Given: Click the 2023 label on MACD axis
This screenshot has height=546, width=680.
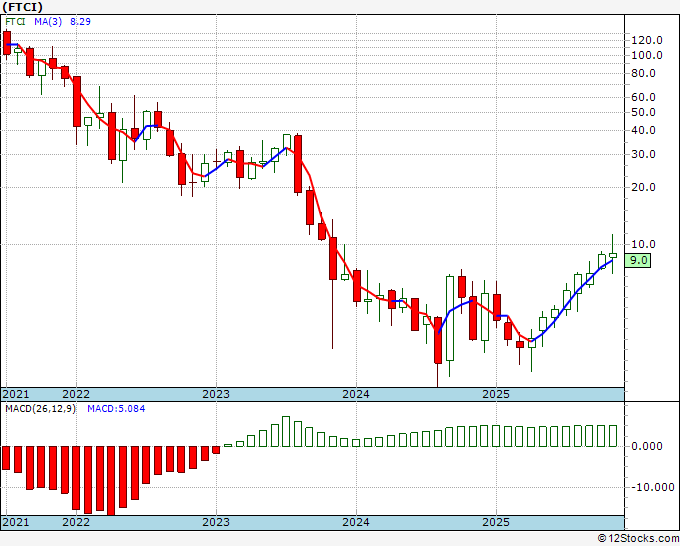Looking at the screenshot, I should pyautogui.click(x=216, y=522).
